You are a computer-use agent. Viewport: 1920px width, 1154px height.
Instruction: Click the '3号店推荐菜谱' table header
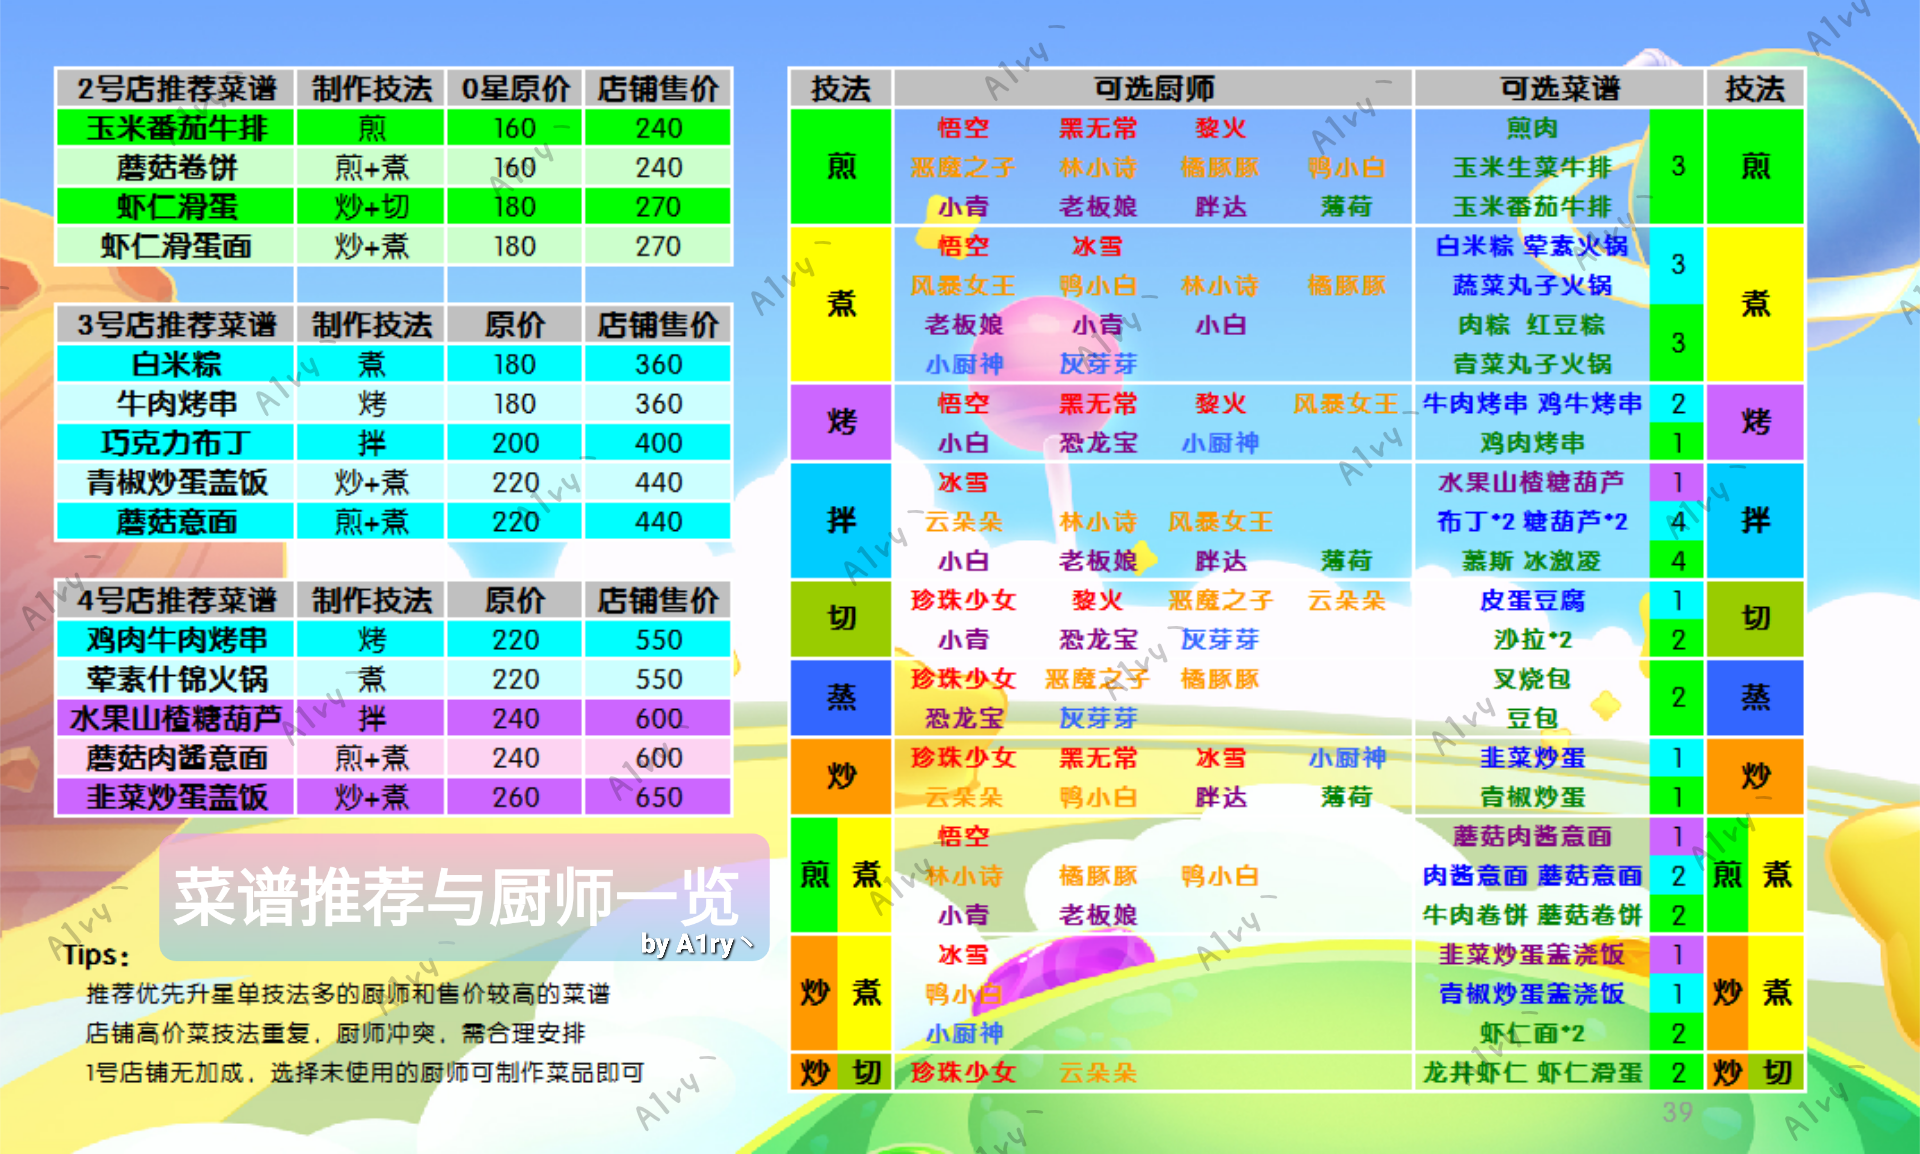[176, 324]
